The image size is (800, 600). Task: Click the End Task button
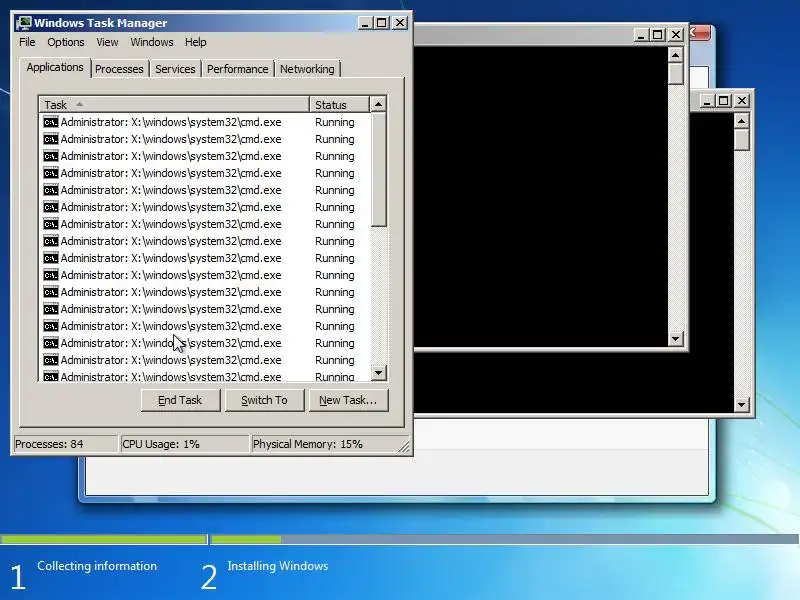180,400
